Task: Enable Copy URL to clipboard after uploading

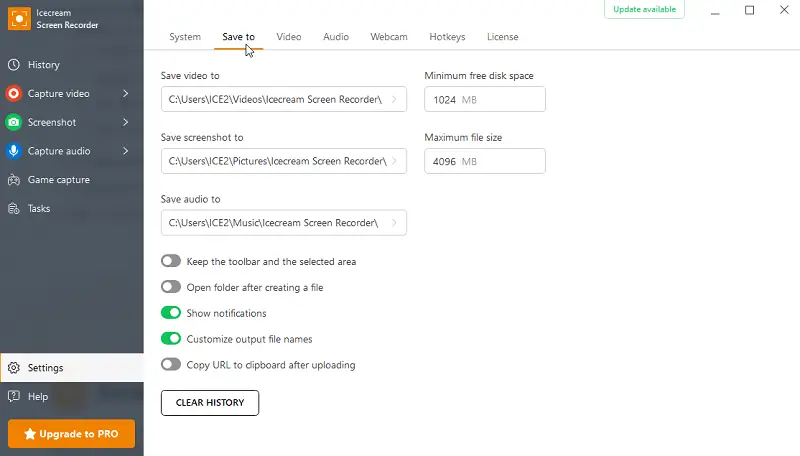Action: tap(171, 364)
